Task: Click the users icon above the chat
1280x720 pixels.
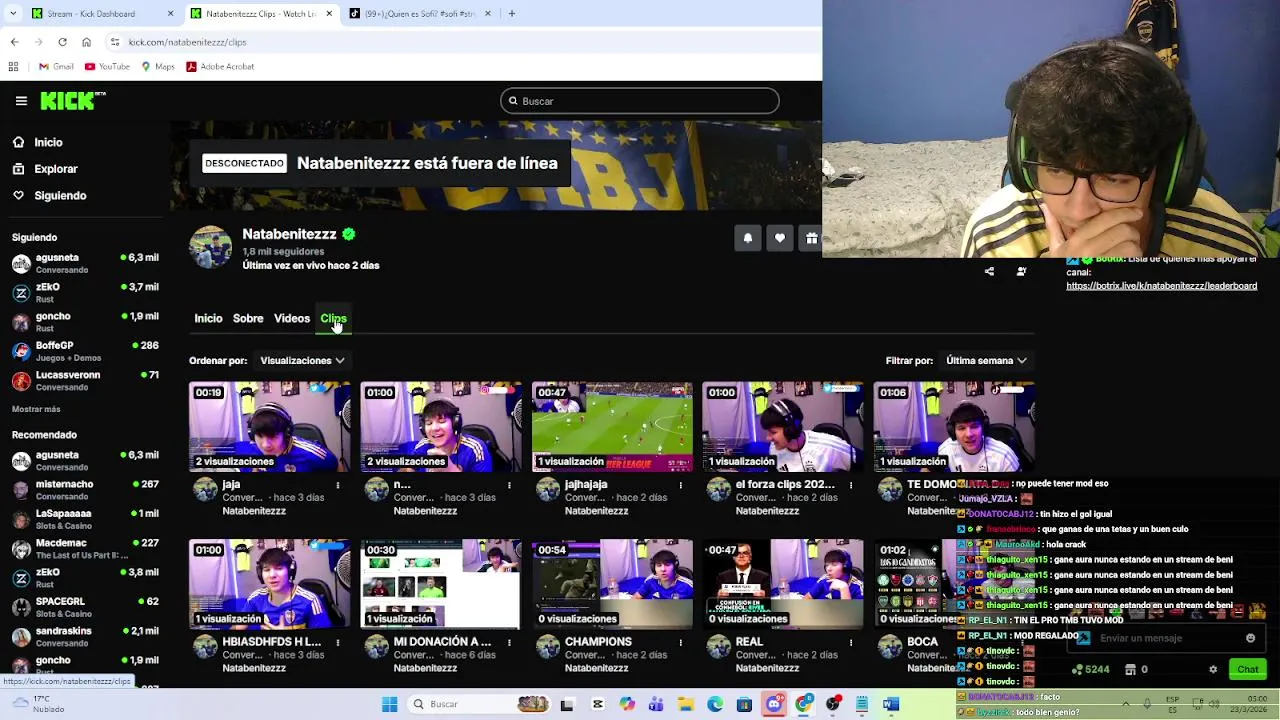Action: click(x=1021, y=271)
